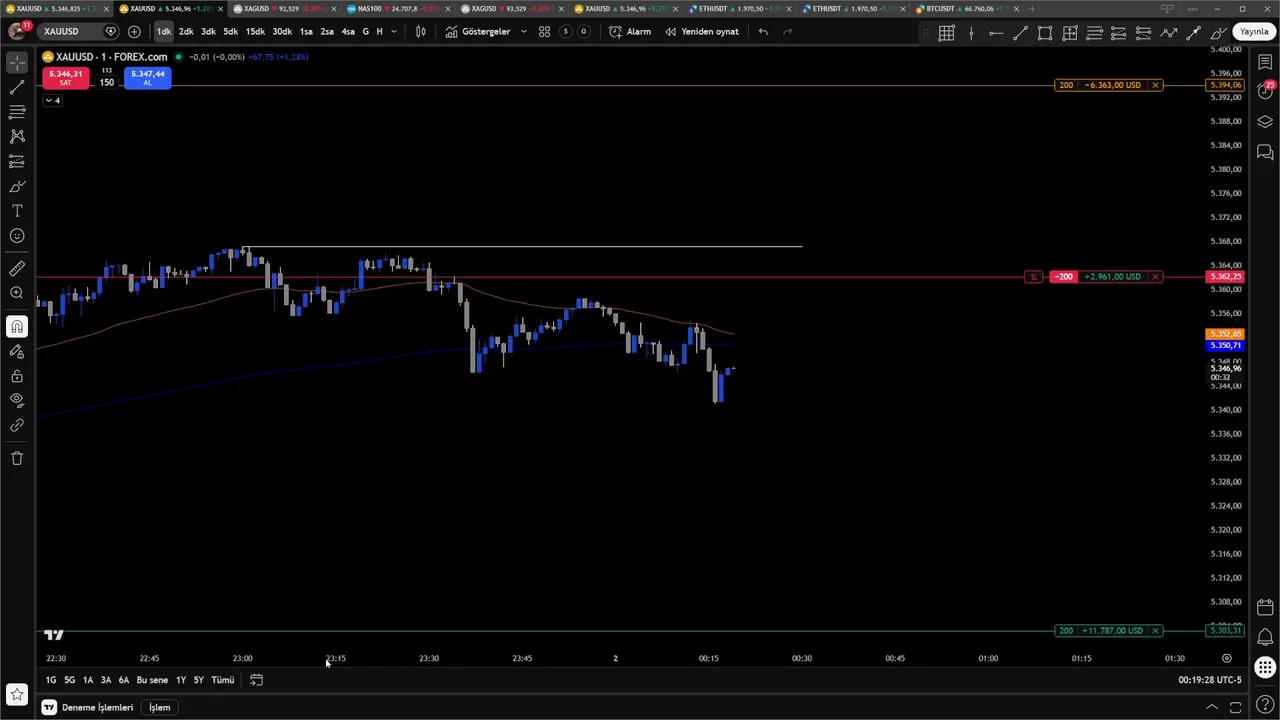Open the indicator templates grid icon
The height and width of the screenshot is (720, 1280).
(x=544, y=31)
